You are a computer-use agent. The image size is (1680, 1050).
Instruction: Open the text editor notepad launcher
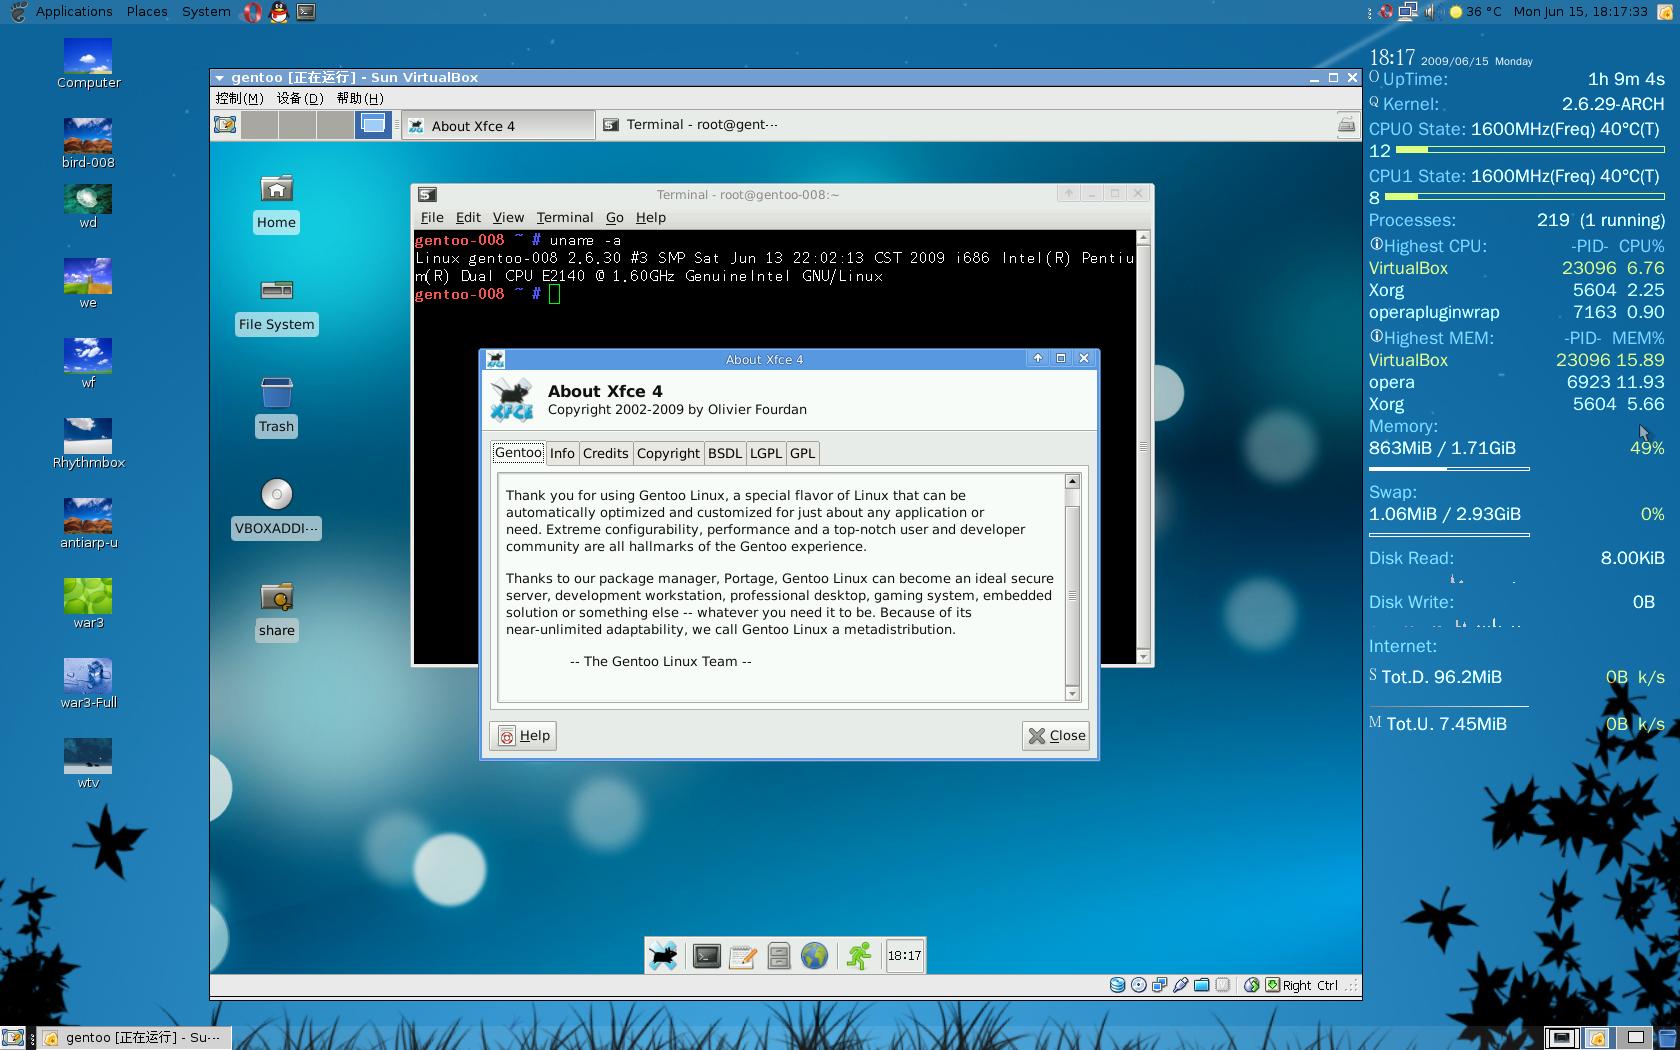[742, 956]
